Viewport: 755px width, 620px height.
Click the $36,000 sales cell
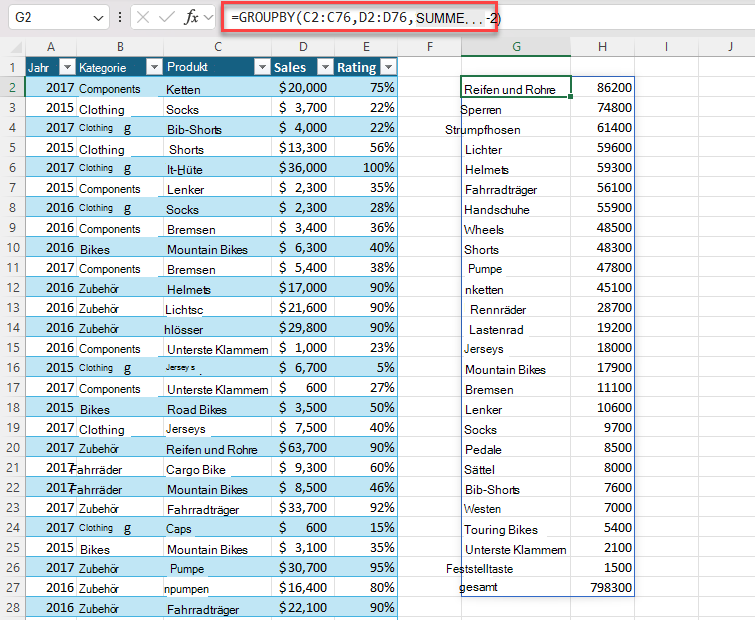coord(303,168)
